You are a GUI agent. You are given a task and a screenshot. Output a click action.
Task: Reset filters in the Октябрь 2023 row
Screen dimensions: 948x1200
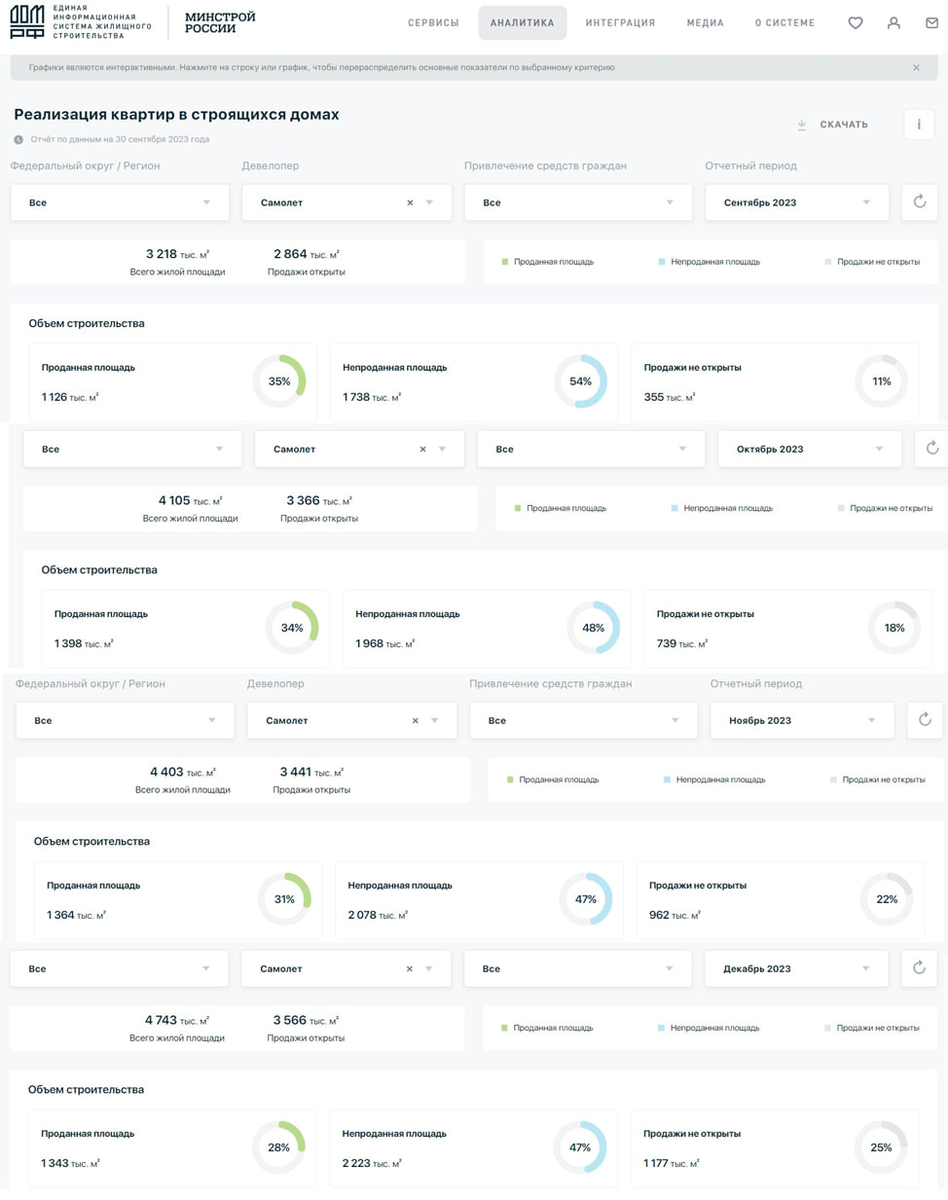(932, 449)
